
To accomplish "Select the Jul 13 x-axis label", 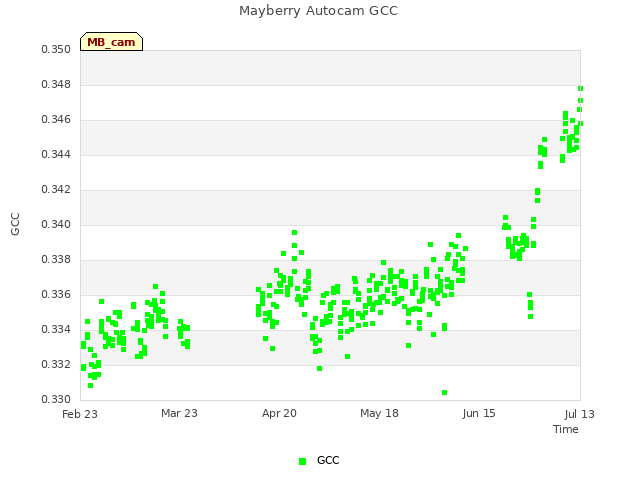I will 580,414.
